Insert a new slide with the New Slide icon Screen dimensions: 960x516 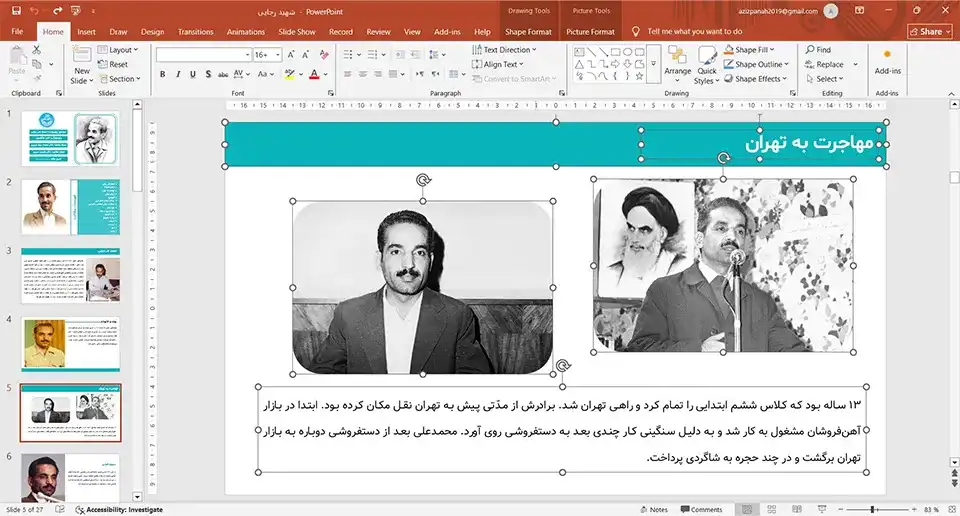tap(81, 55)
